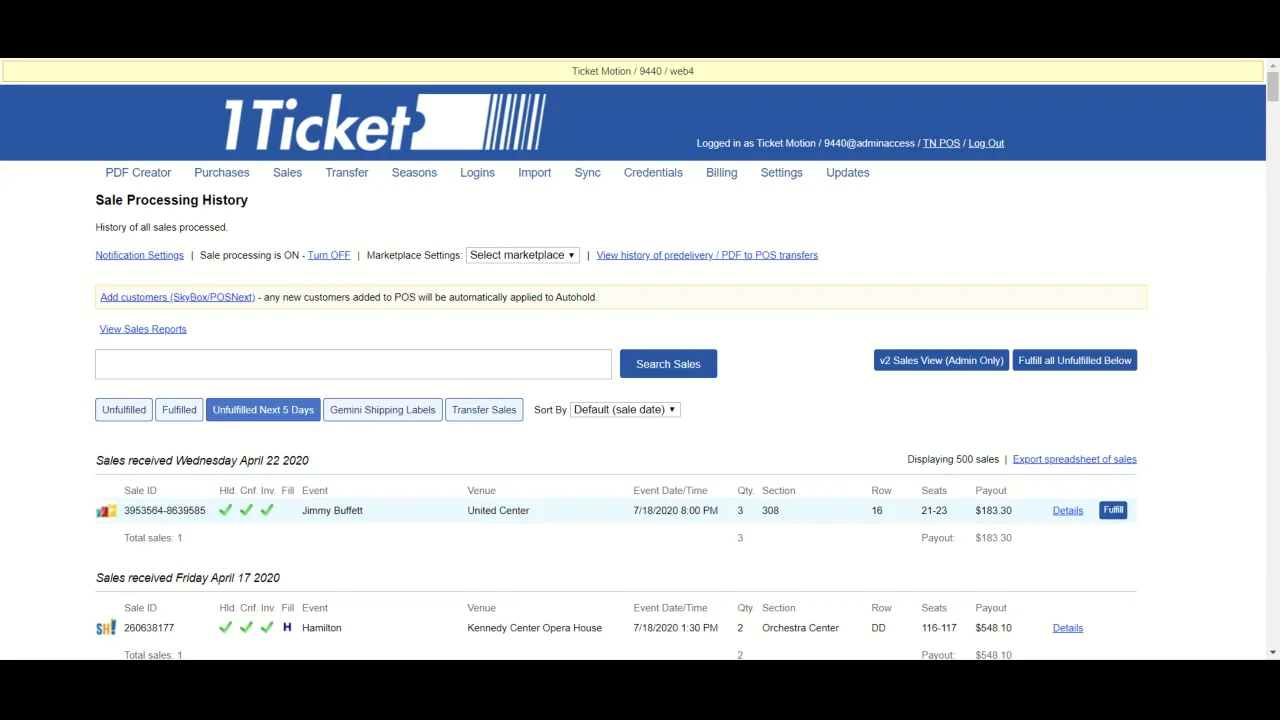Click the sales search input field
The height and width of the screenshot is (720, 1280).
click(353, 364)
